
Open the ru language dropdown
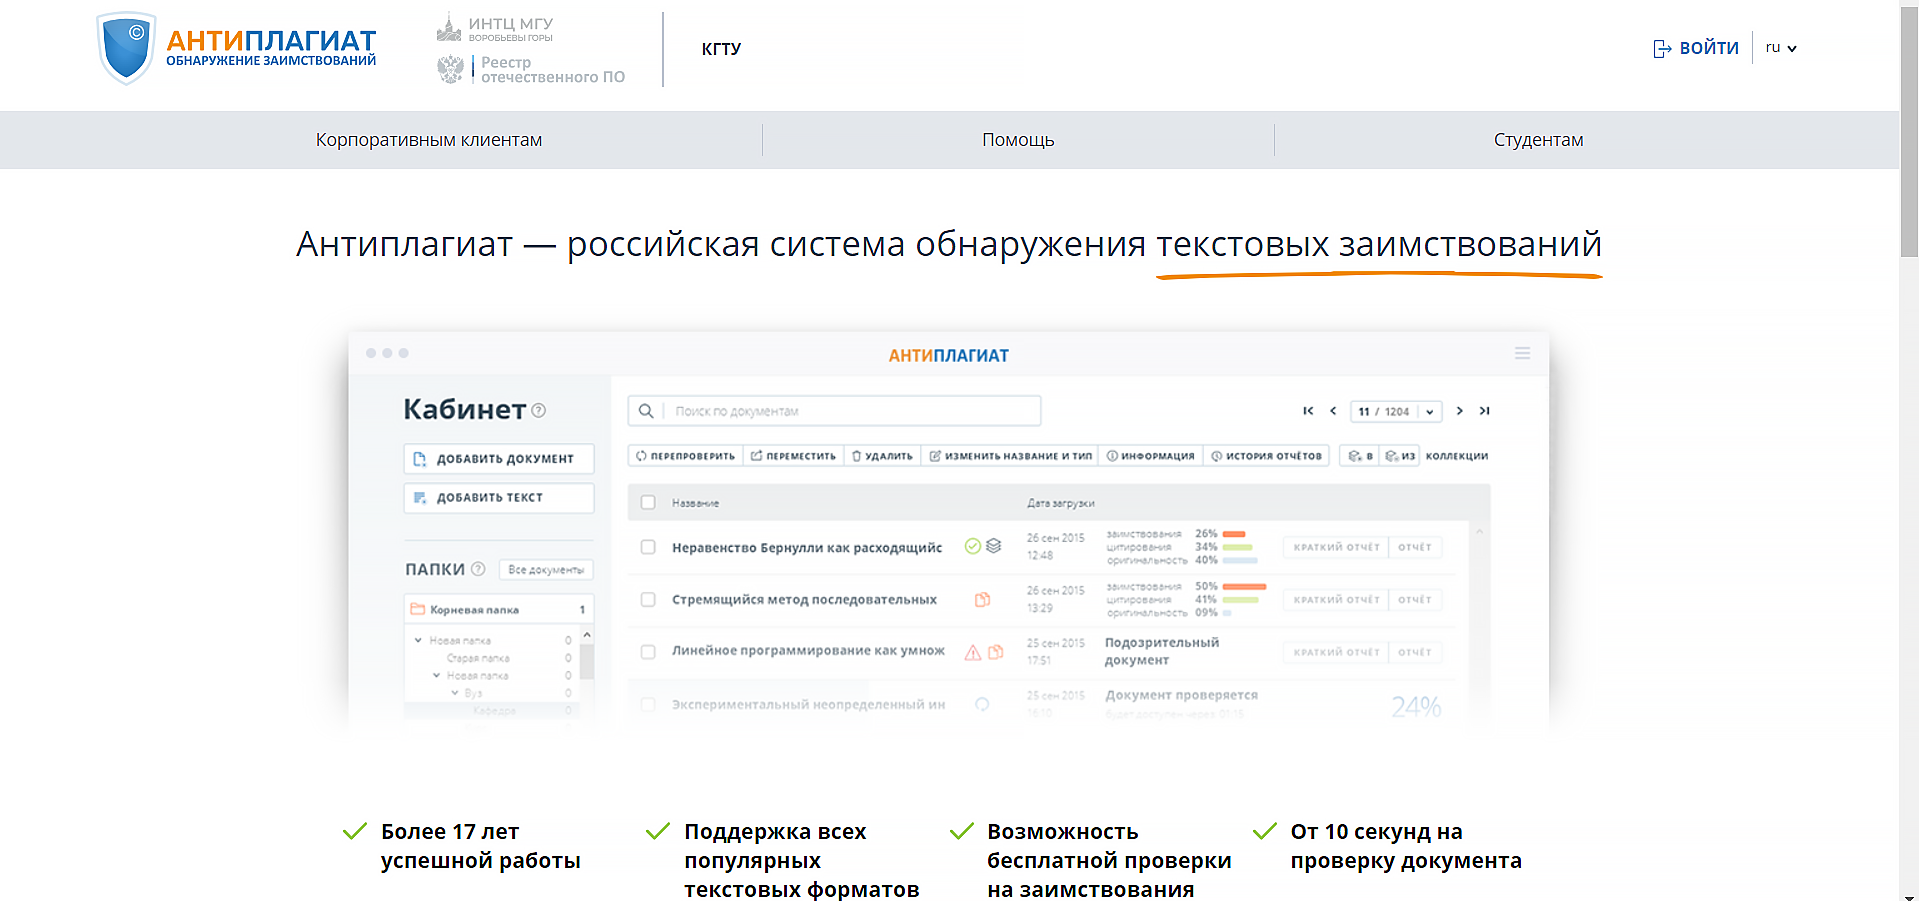coord(1781,47)
